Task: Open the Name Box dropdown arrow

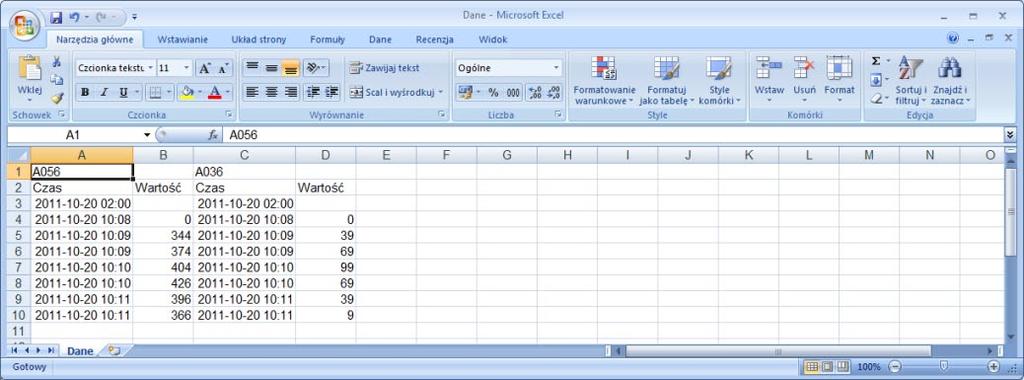Action: tap(148, 135)
